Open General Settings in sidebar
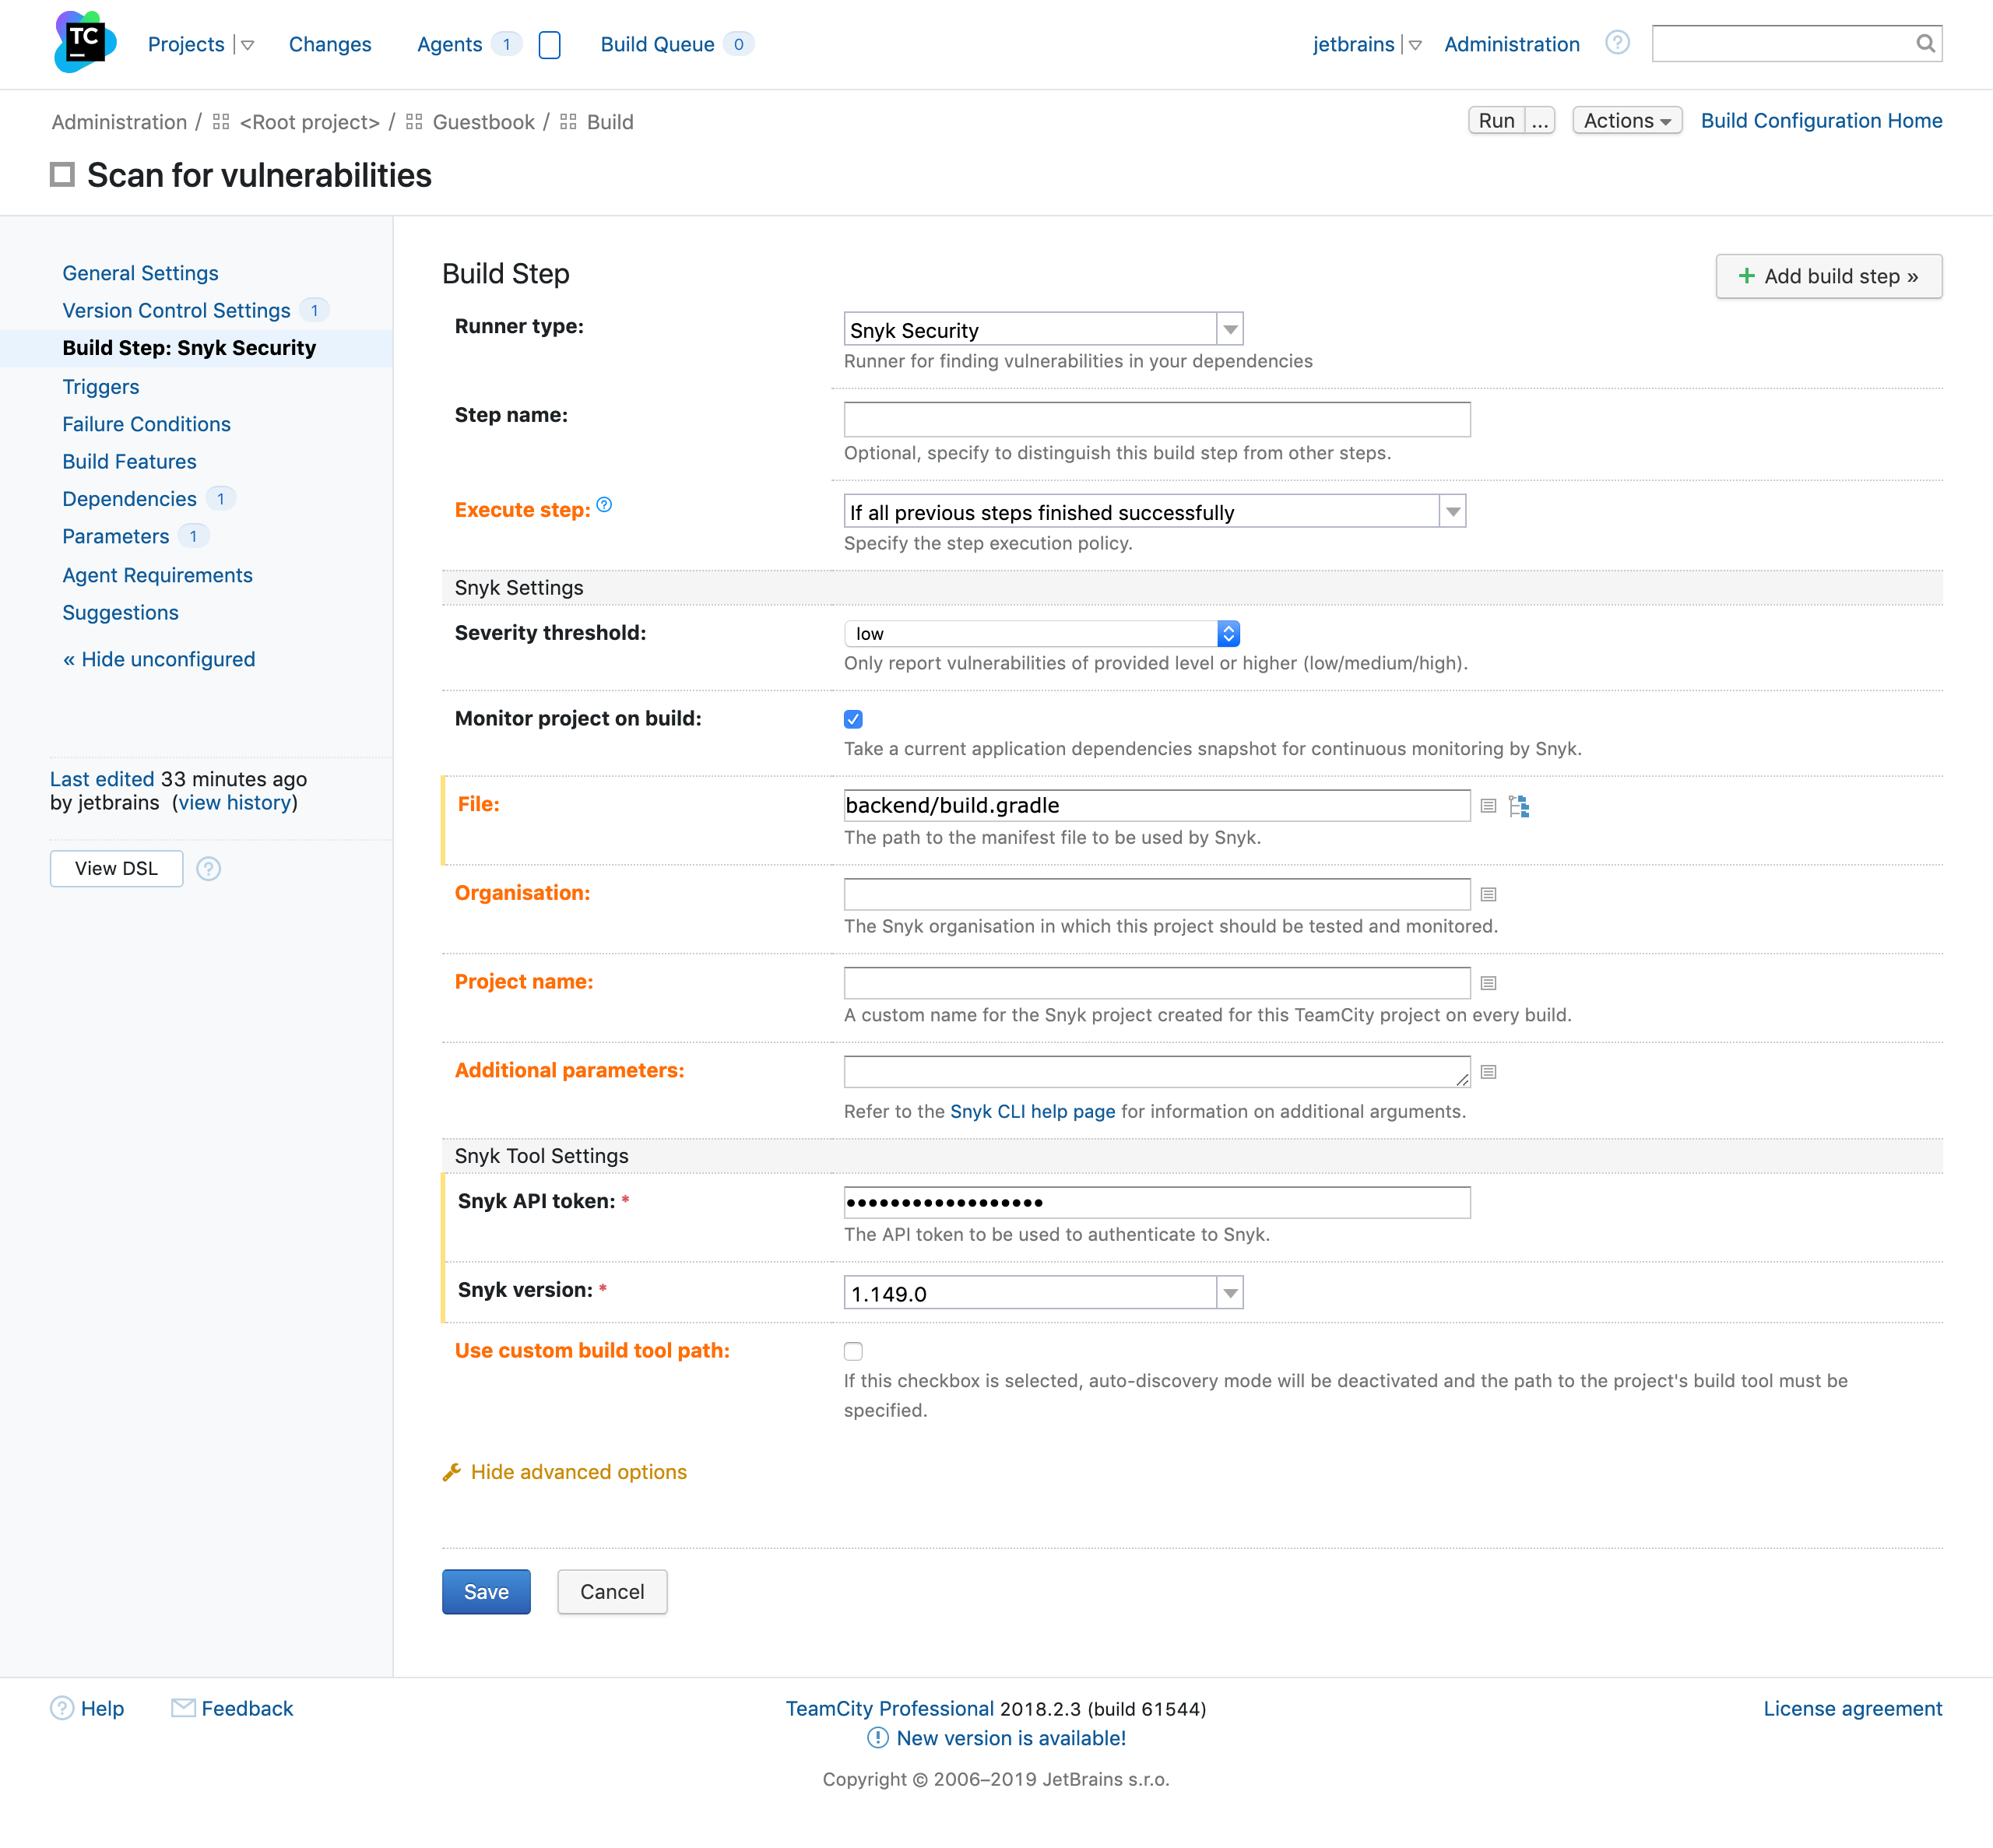Viewport: 1993px width, 1848px height. [x=140, y=273]
